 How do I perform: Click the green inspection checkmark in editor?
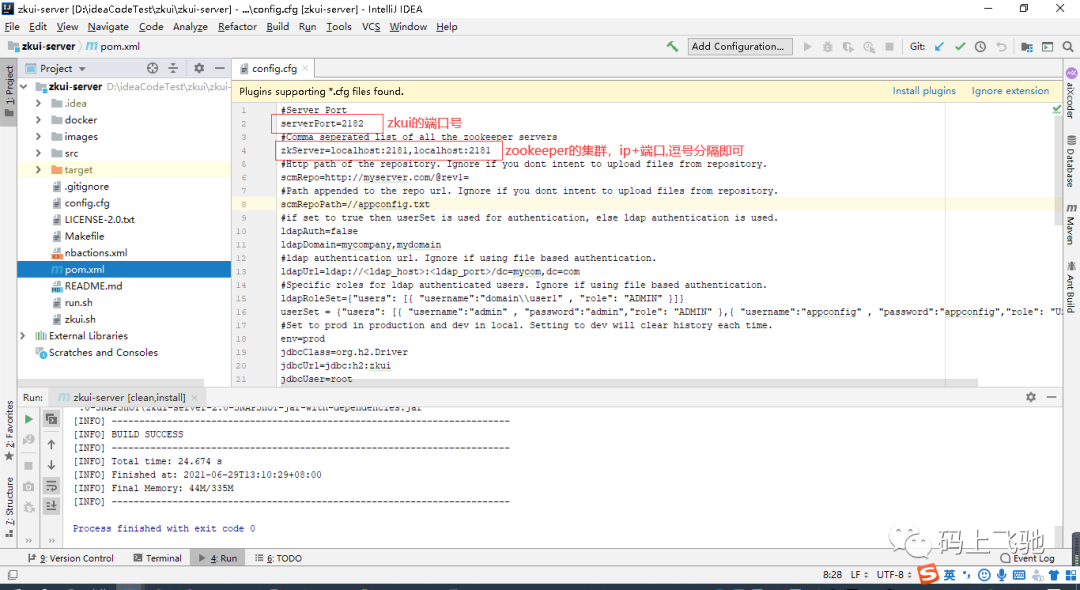1057,109
